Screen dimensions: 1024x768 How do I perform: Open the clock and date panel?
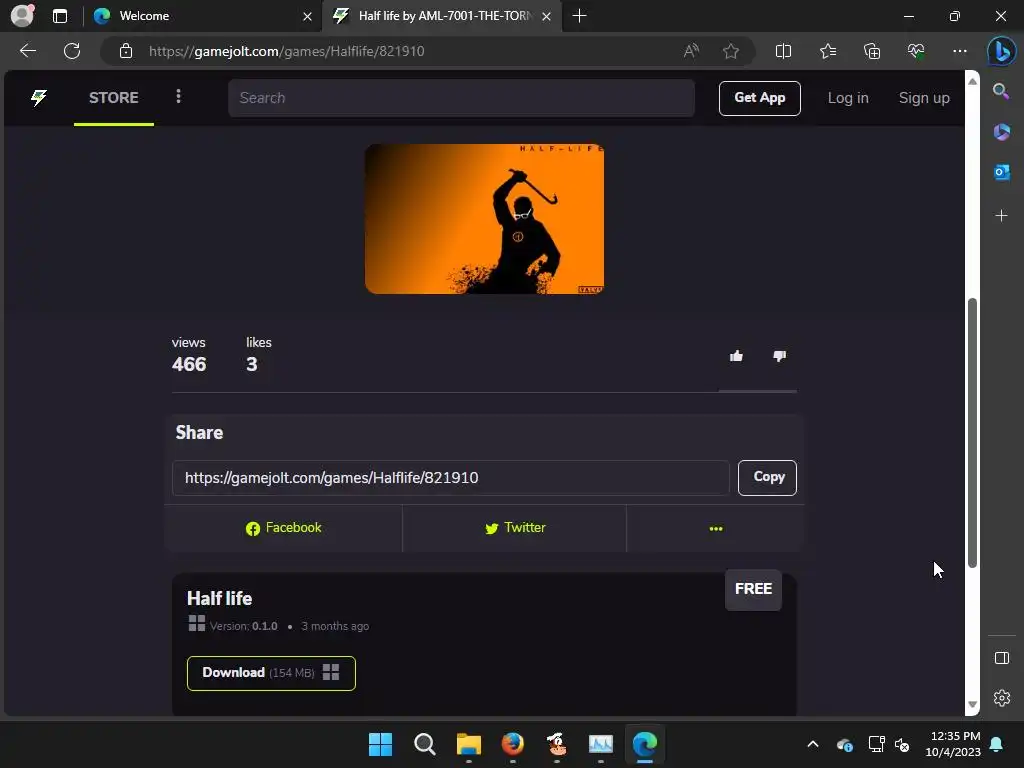(953, 744)
